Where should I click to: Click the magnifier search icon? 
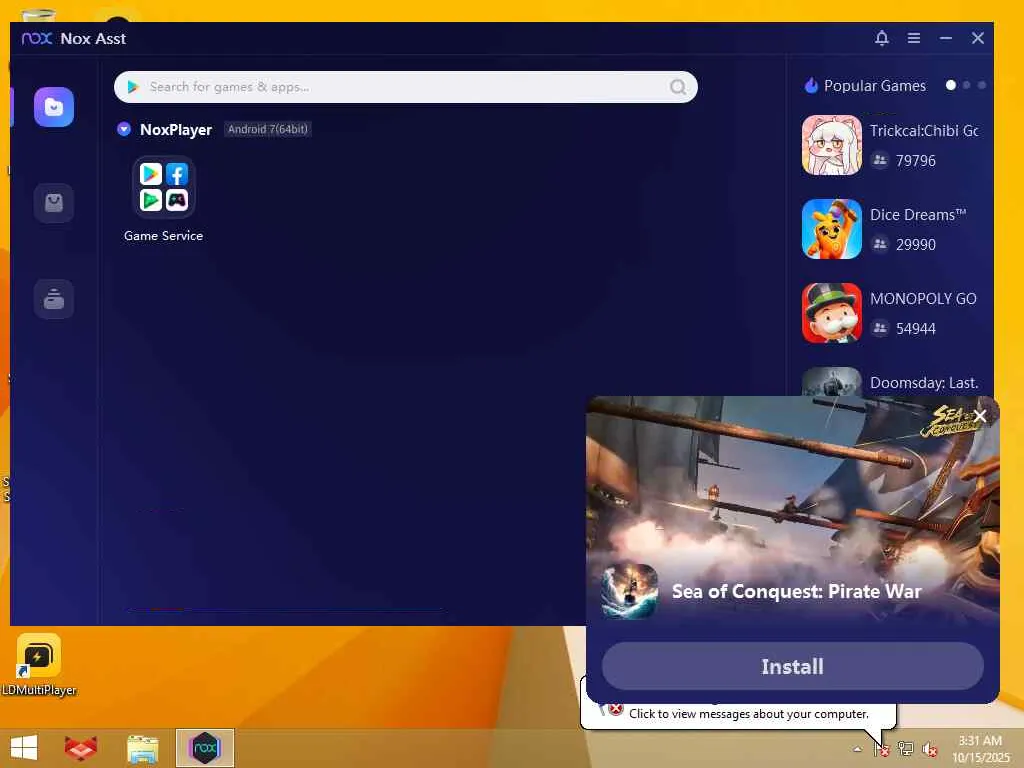[678, 87]
